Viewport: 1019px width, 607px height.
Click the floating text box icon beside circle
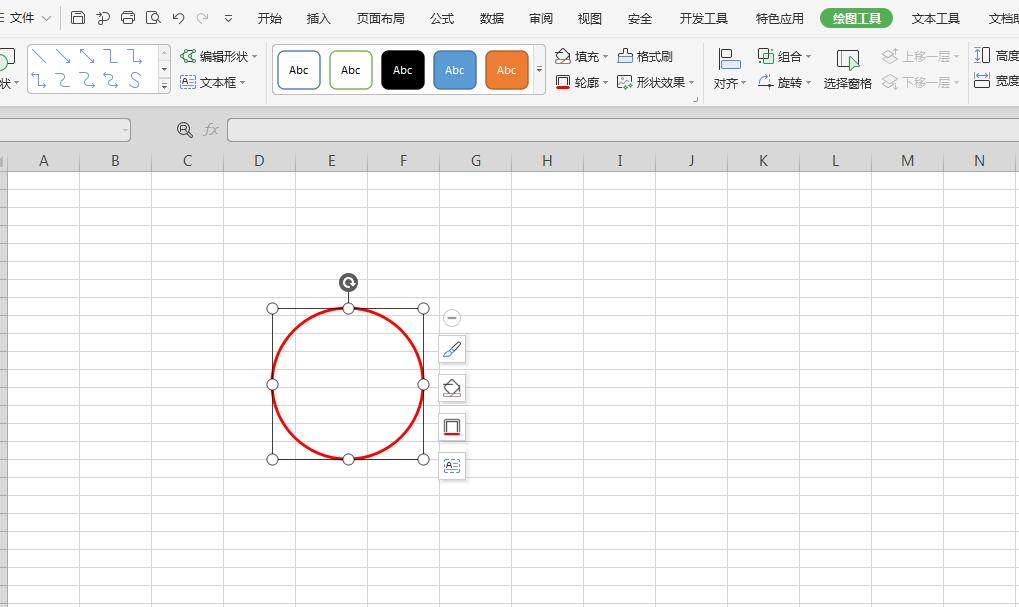(x=452, y=466)
